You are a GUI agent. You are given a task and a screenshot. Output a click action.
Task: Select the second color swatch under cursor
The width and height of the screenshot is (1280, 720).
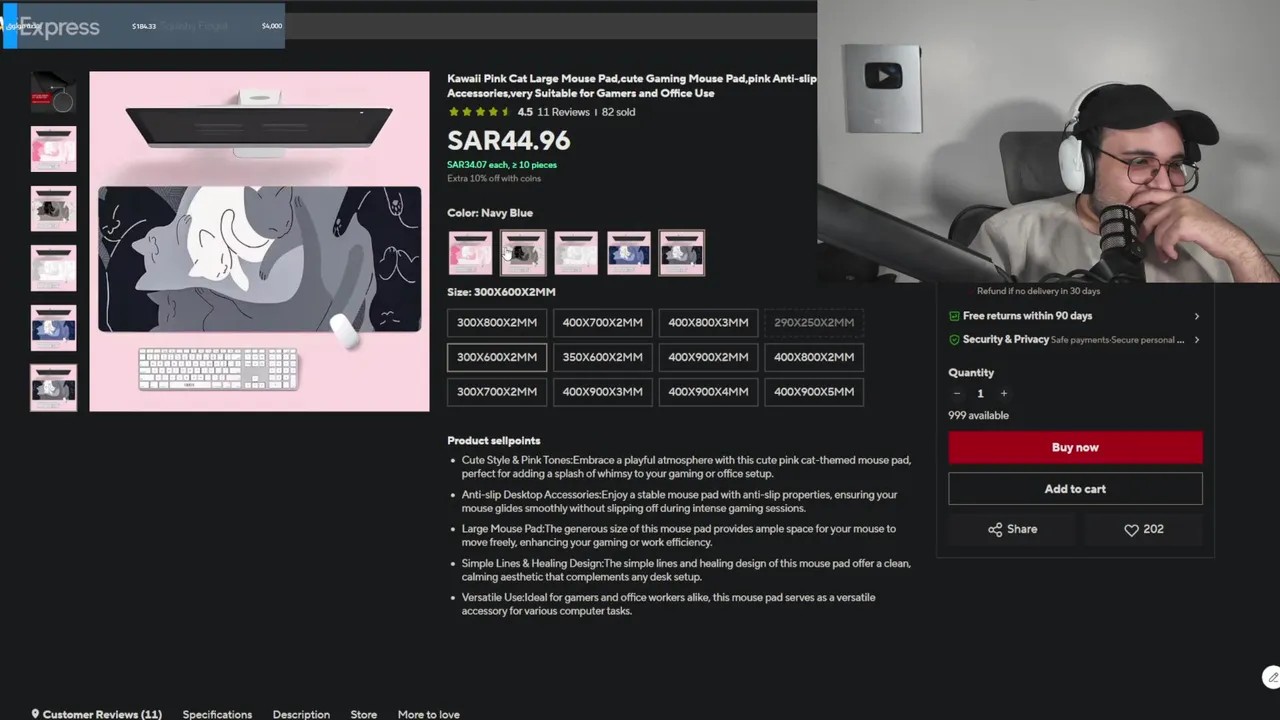523,252
